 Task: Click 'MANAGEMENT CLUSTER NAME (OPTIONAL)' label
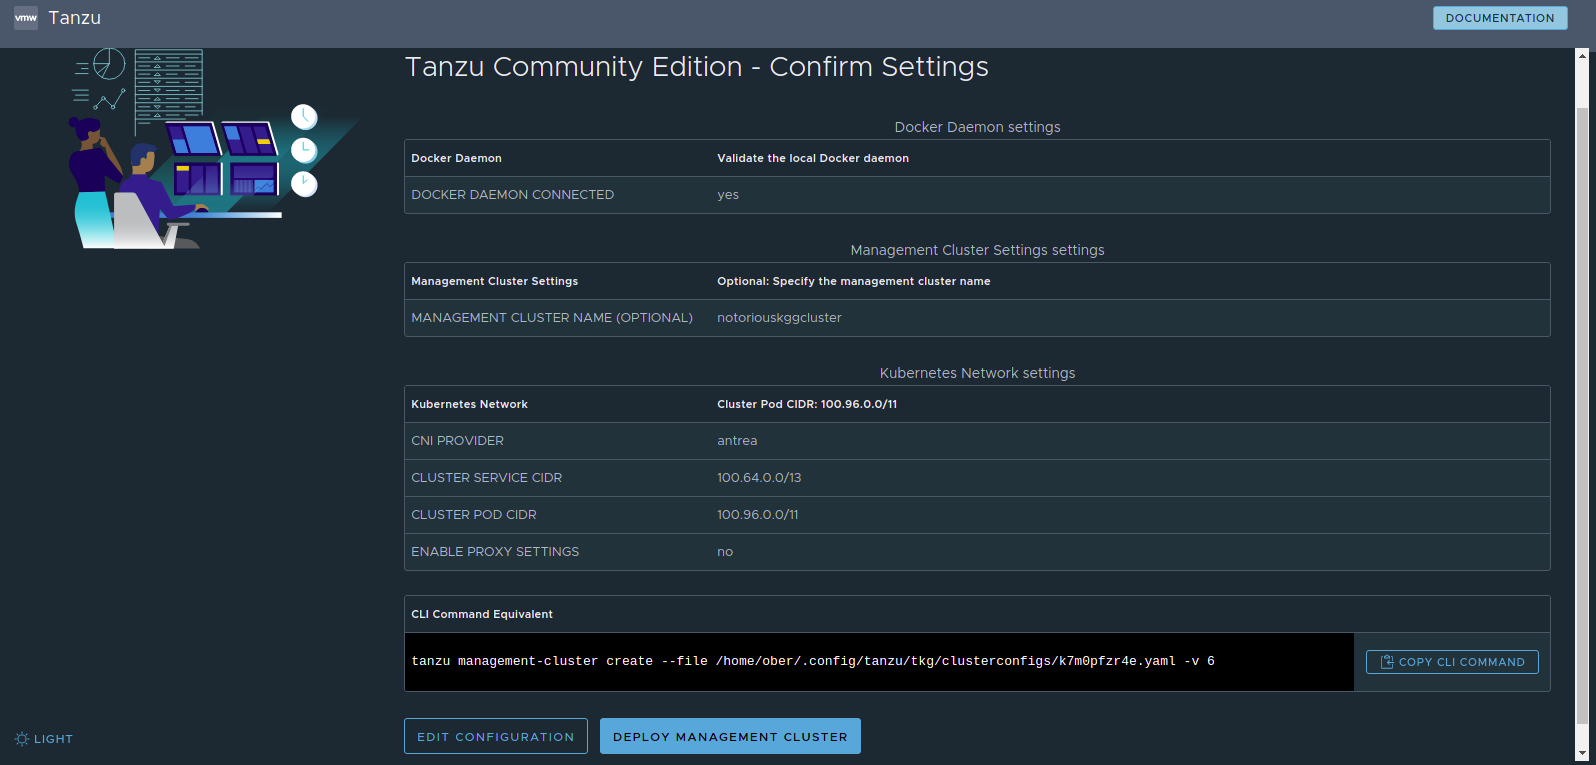(552, 318)
